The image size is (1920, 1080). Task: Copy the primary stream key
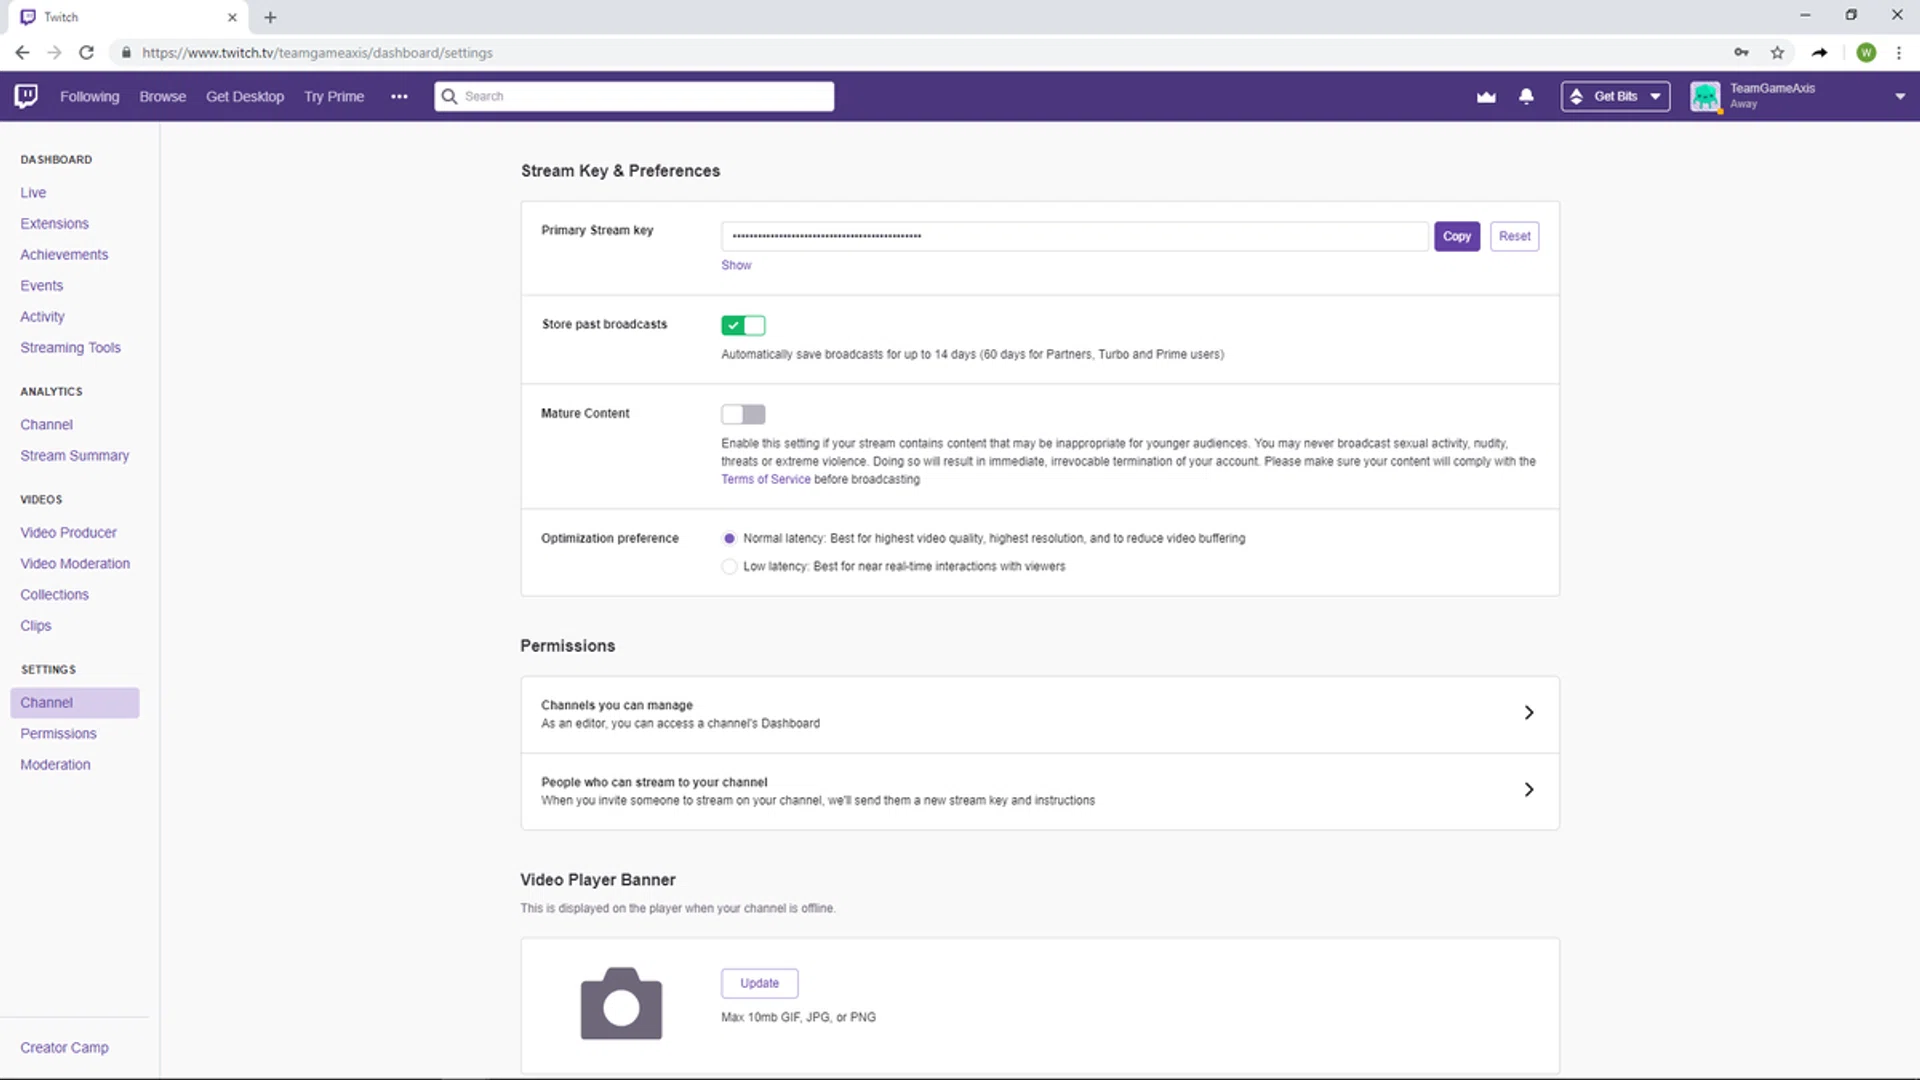[x=1456, y=237]
